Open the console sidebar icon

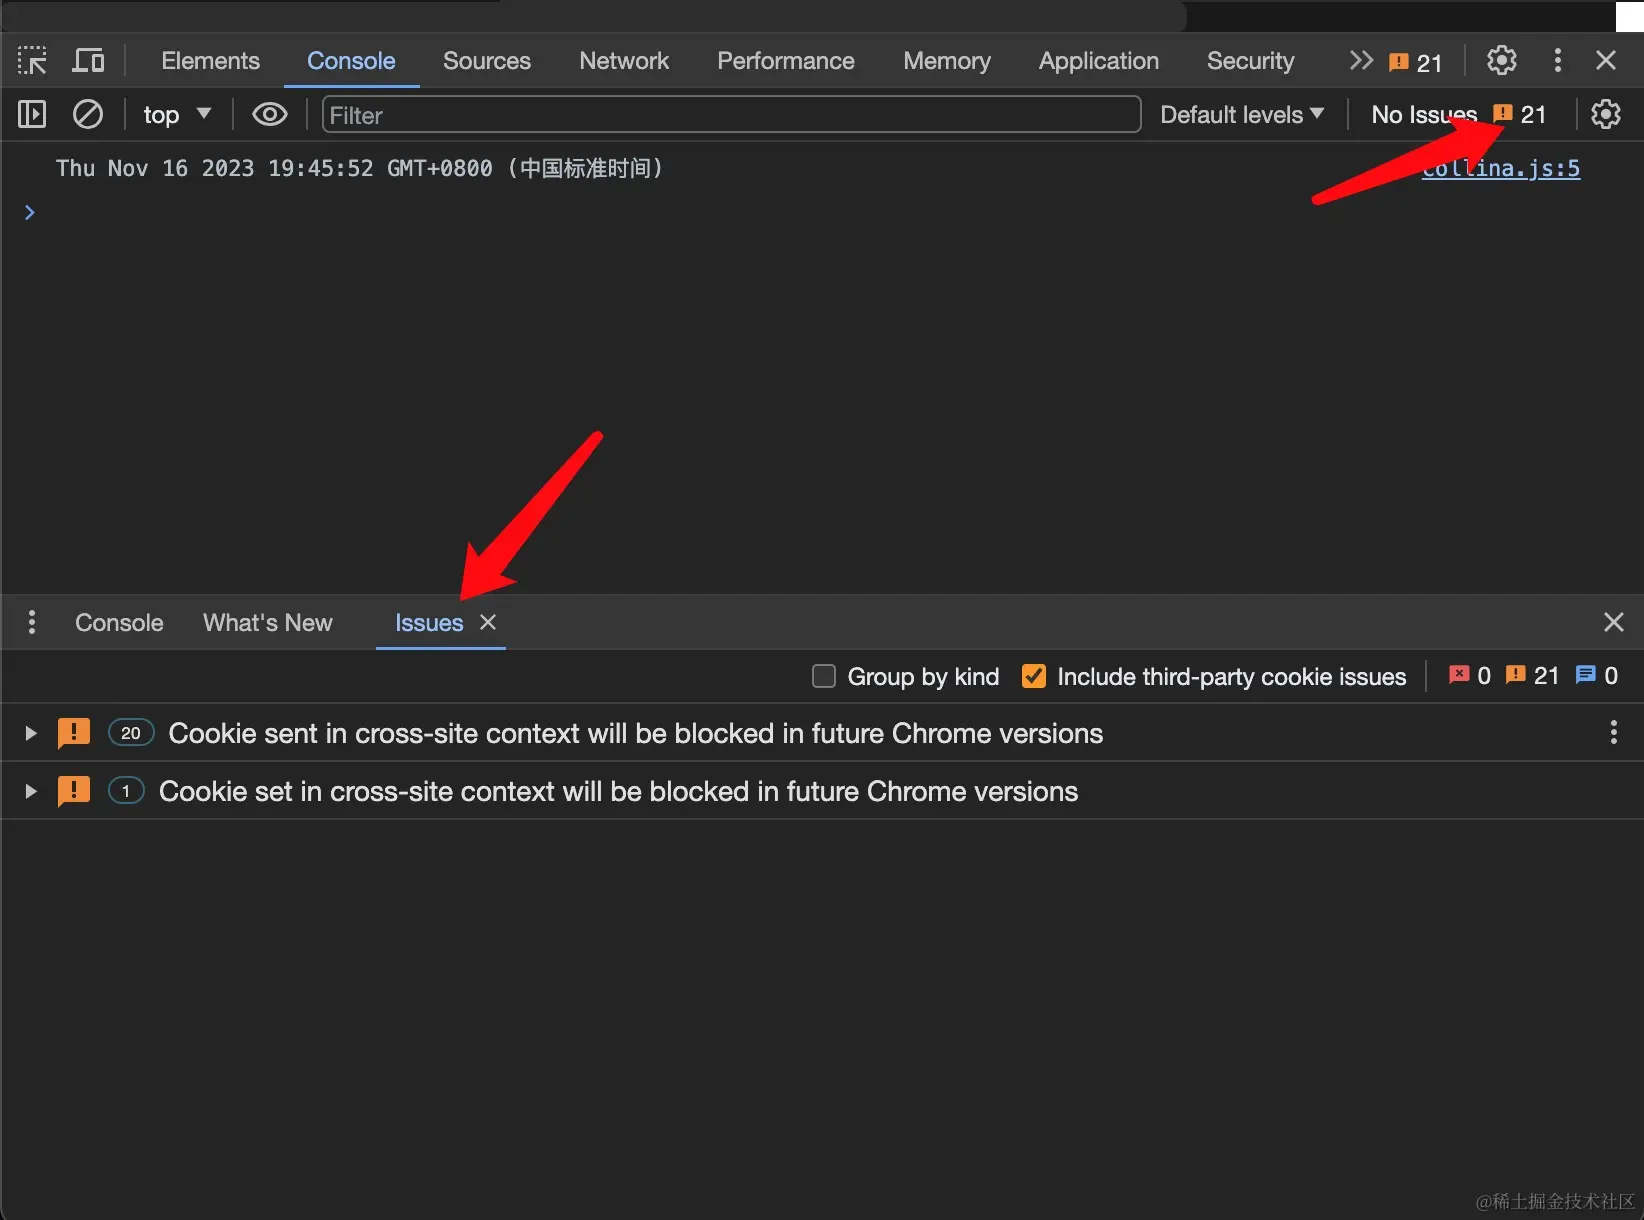pos(31,114)
